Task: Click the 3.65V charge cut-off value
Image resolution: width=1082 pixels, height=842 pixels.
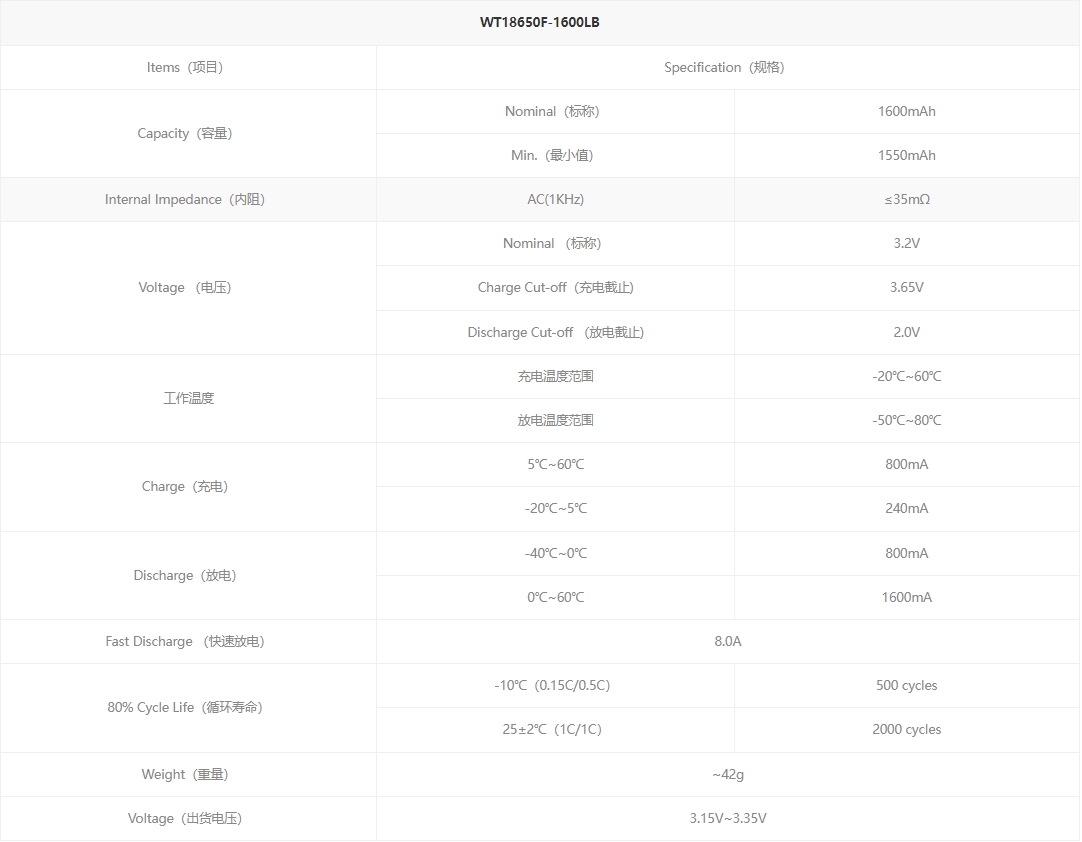Action: (907, 287)
